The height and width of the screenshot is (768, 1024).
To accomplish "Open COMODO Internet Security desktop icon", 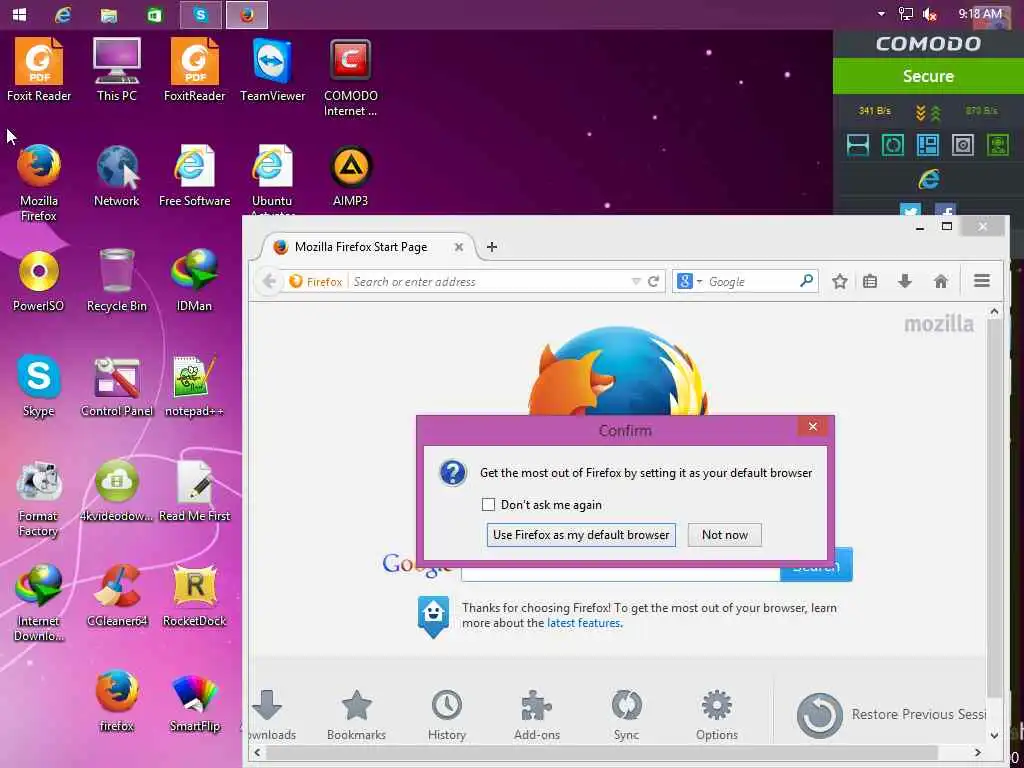I will (x=351, y=77).
